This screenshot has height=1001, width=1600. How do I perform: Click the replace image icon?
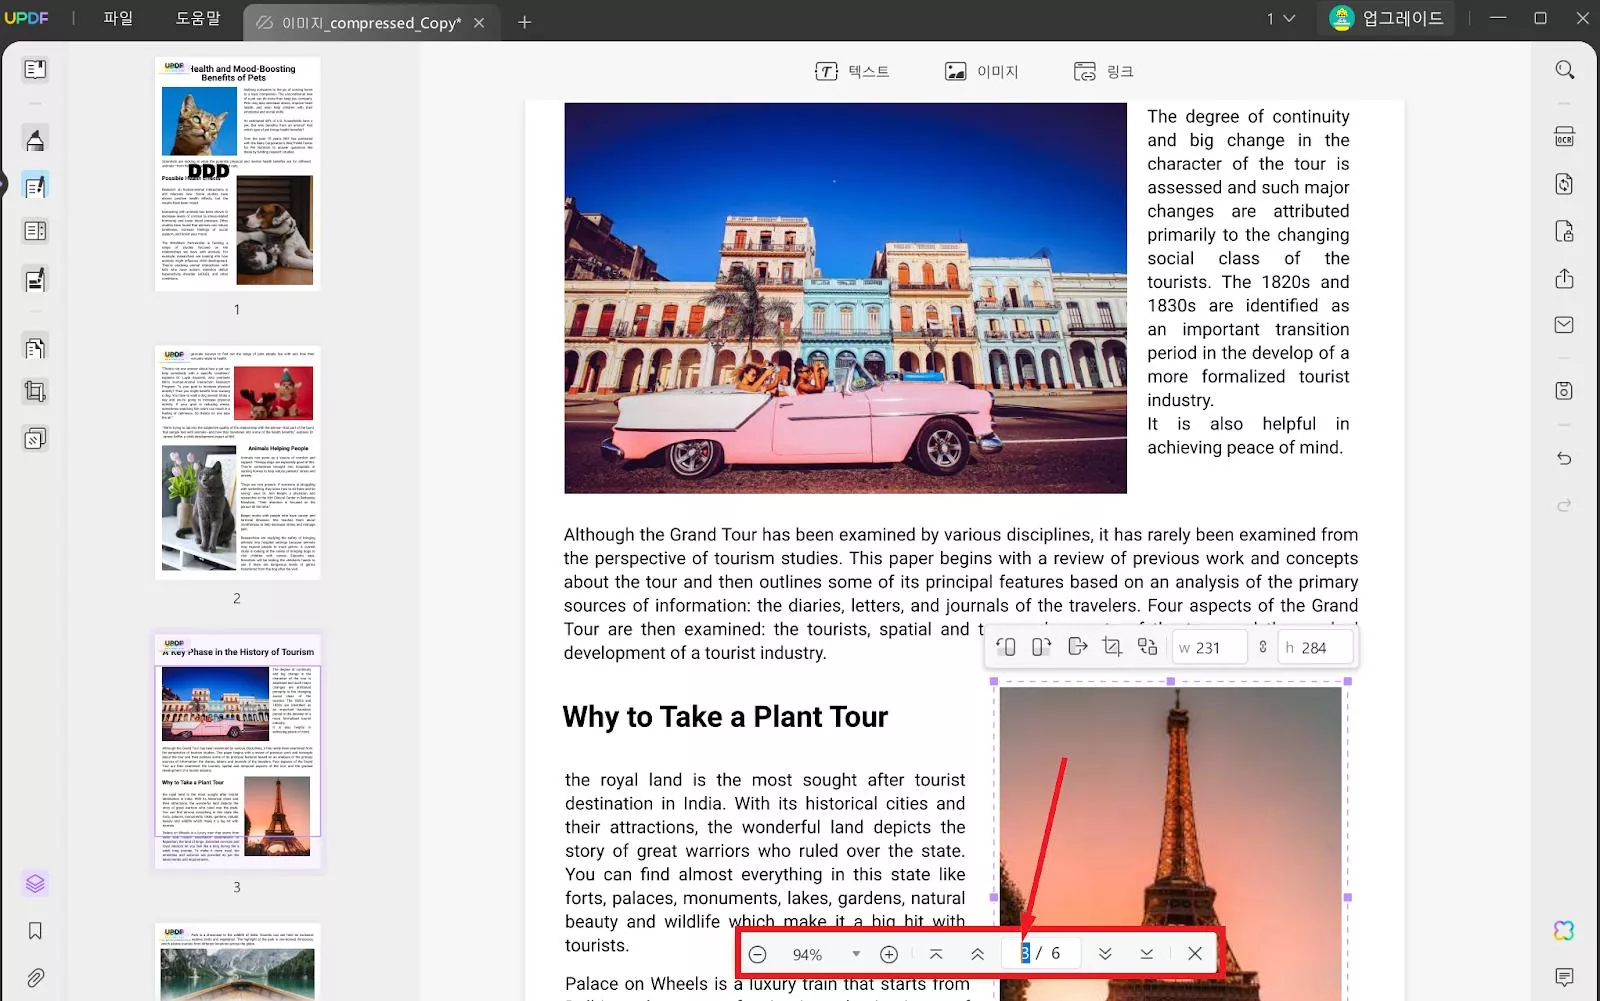(x=1147, y=647)
